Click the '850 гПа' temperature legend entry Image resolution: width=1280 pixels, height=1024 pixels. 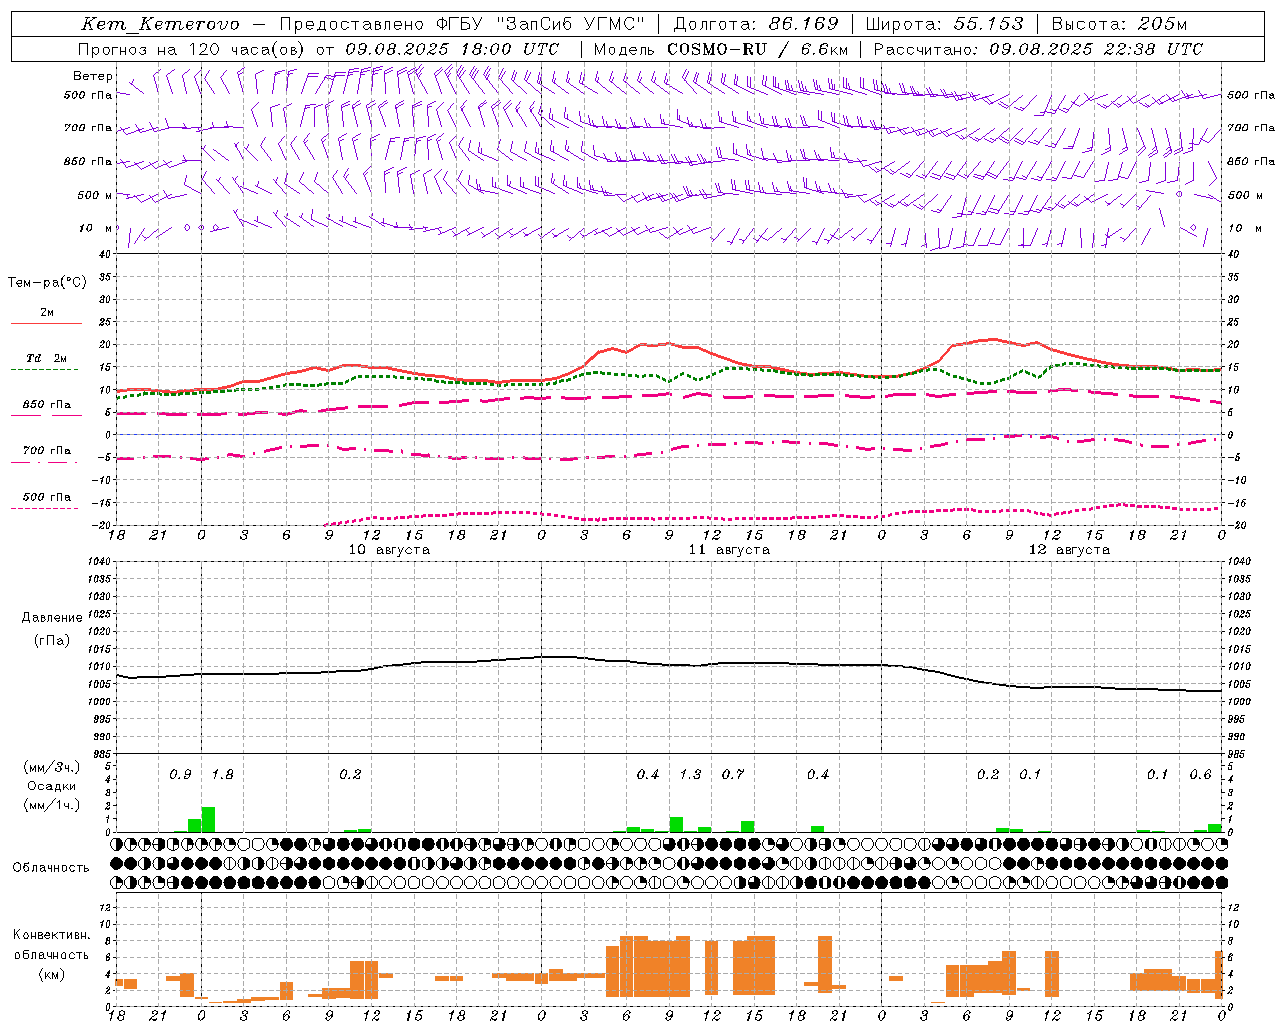(x=47, y=405)
